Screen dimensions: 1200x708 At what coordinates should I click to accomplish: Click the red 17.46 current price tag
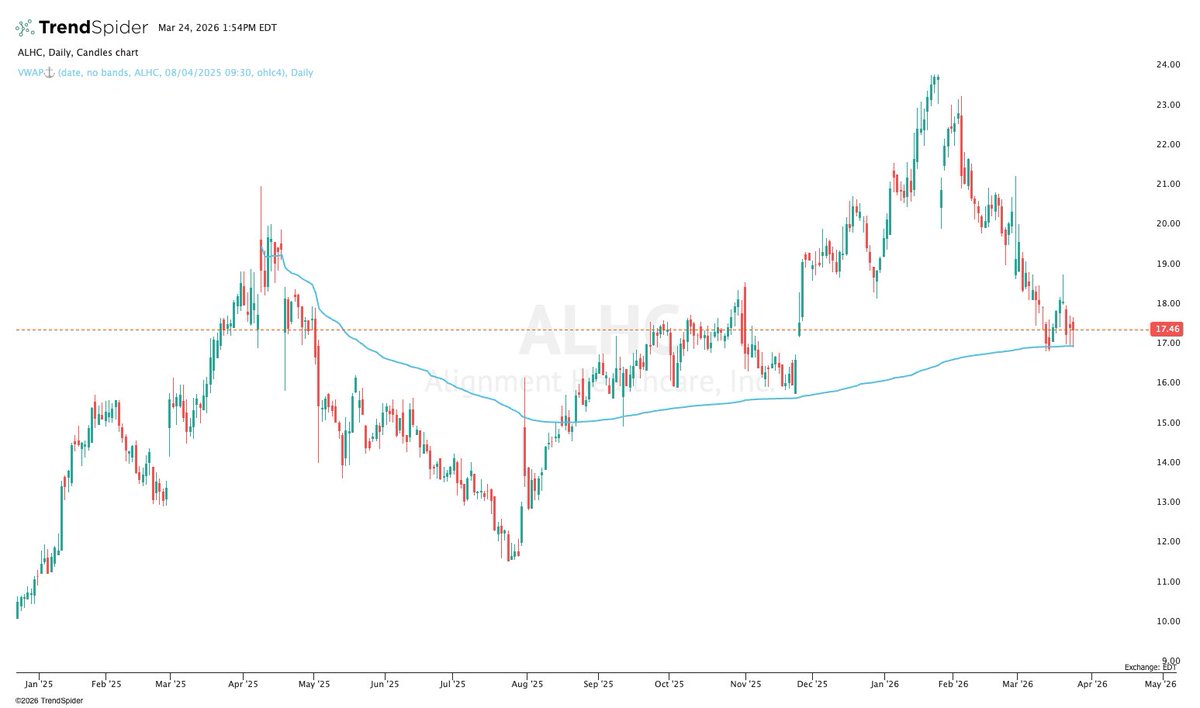(x=1167, y=329)
